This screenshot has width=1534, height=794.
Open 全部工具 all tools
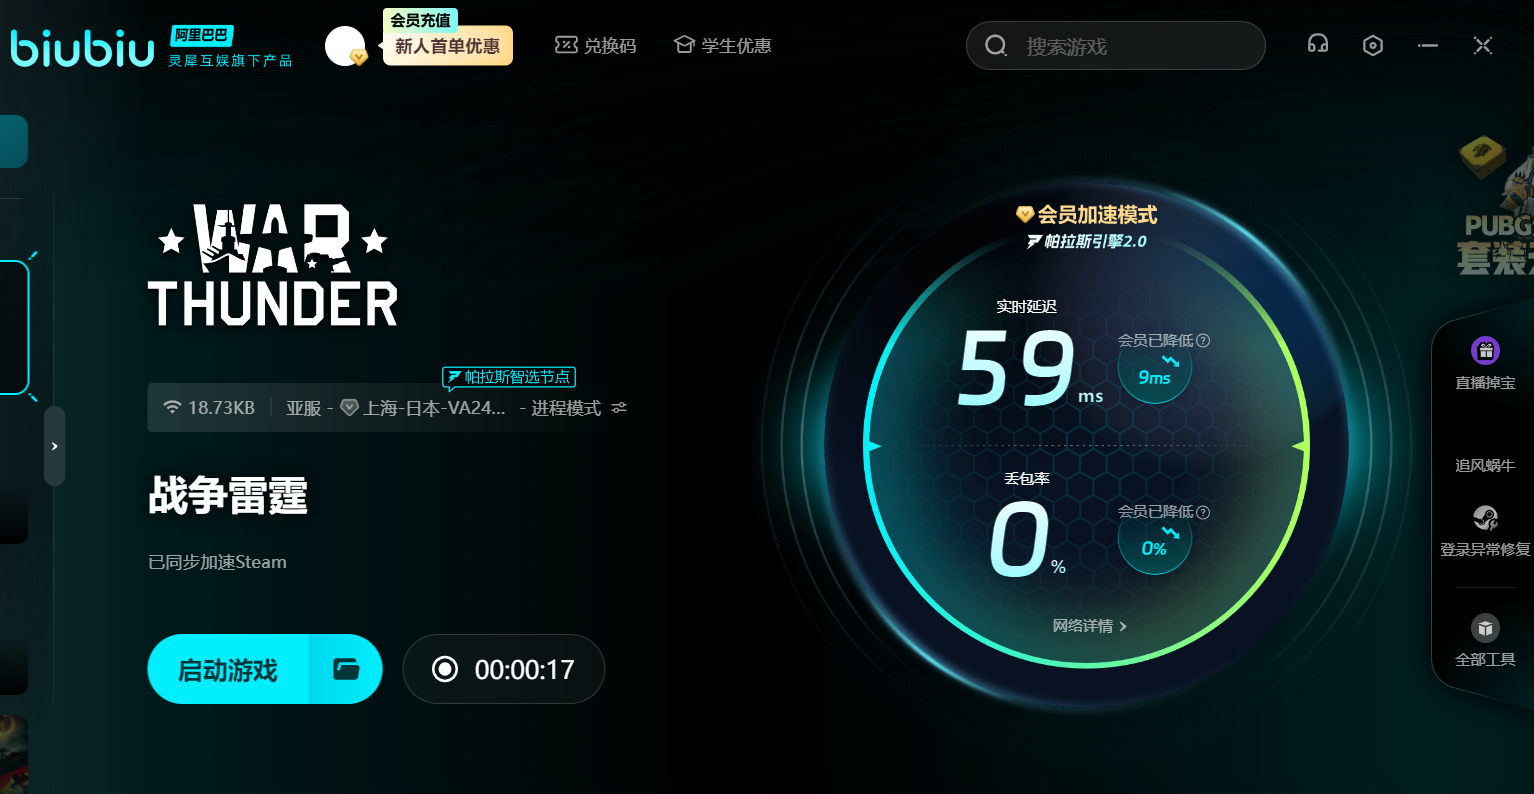tap(1485, 641)
